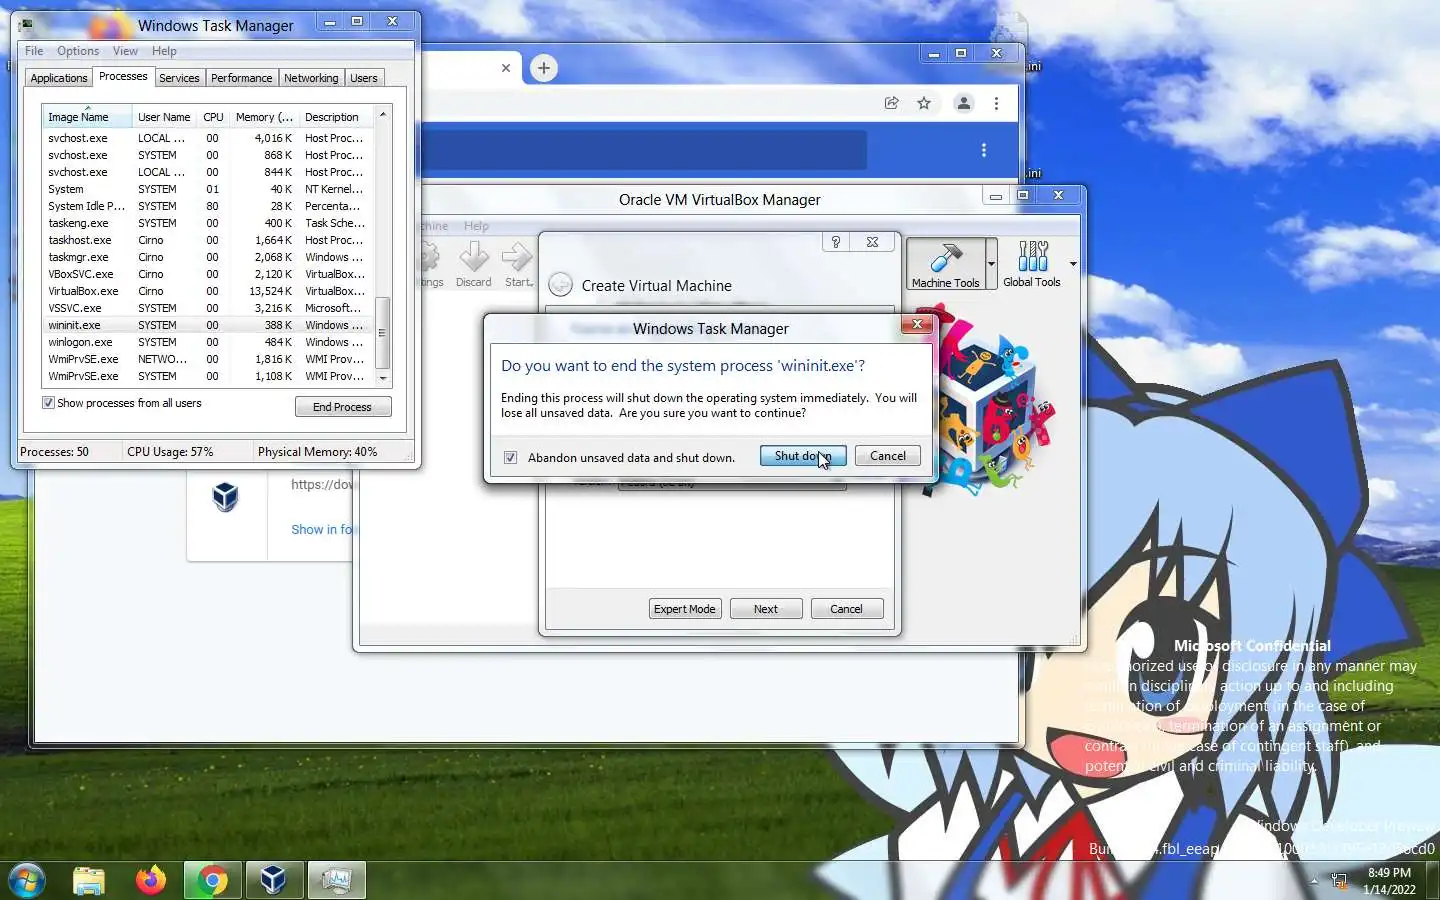The image size is (1440, 900).
Task: Open the page's blue header three-dot menu
Action: pyautogui.click(x=984, y=150)
